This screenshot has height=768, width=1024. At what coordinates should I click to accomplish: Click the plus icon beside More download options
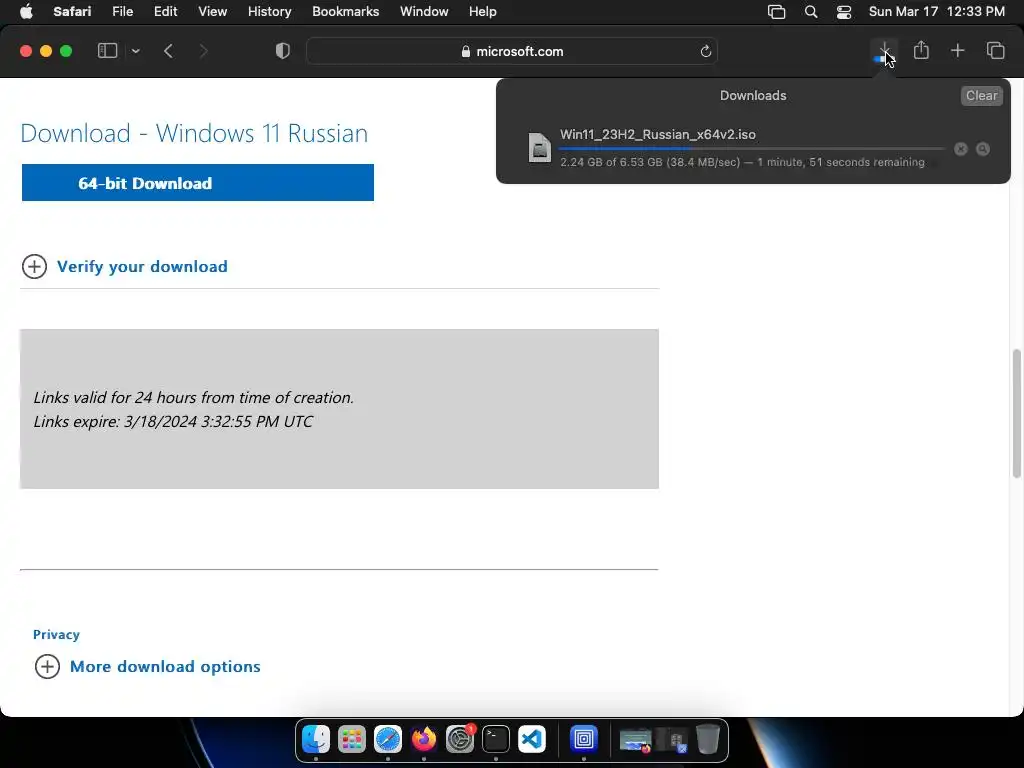pos(47,667)
